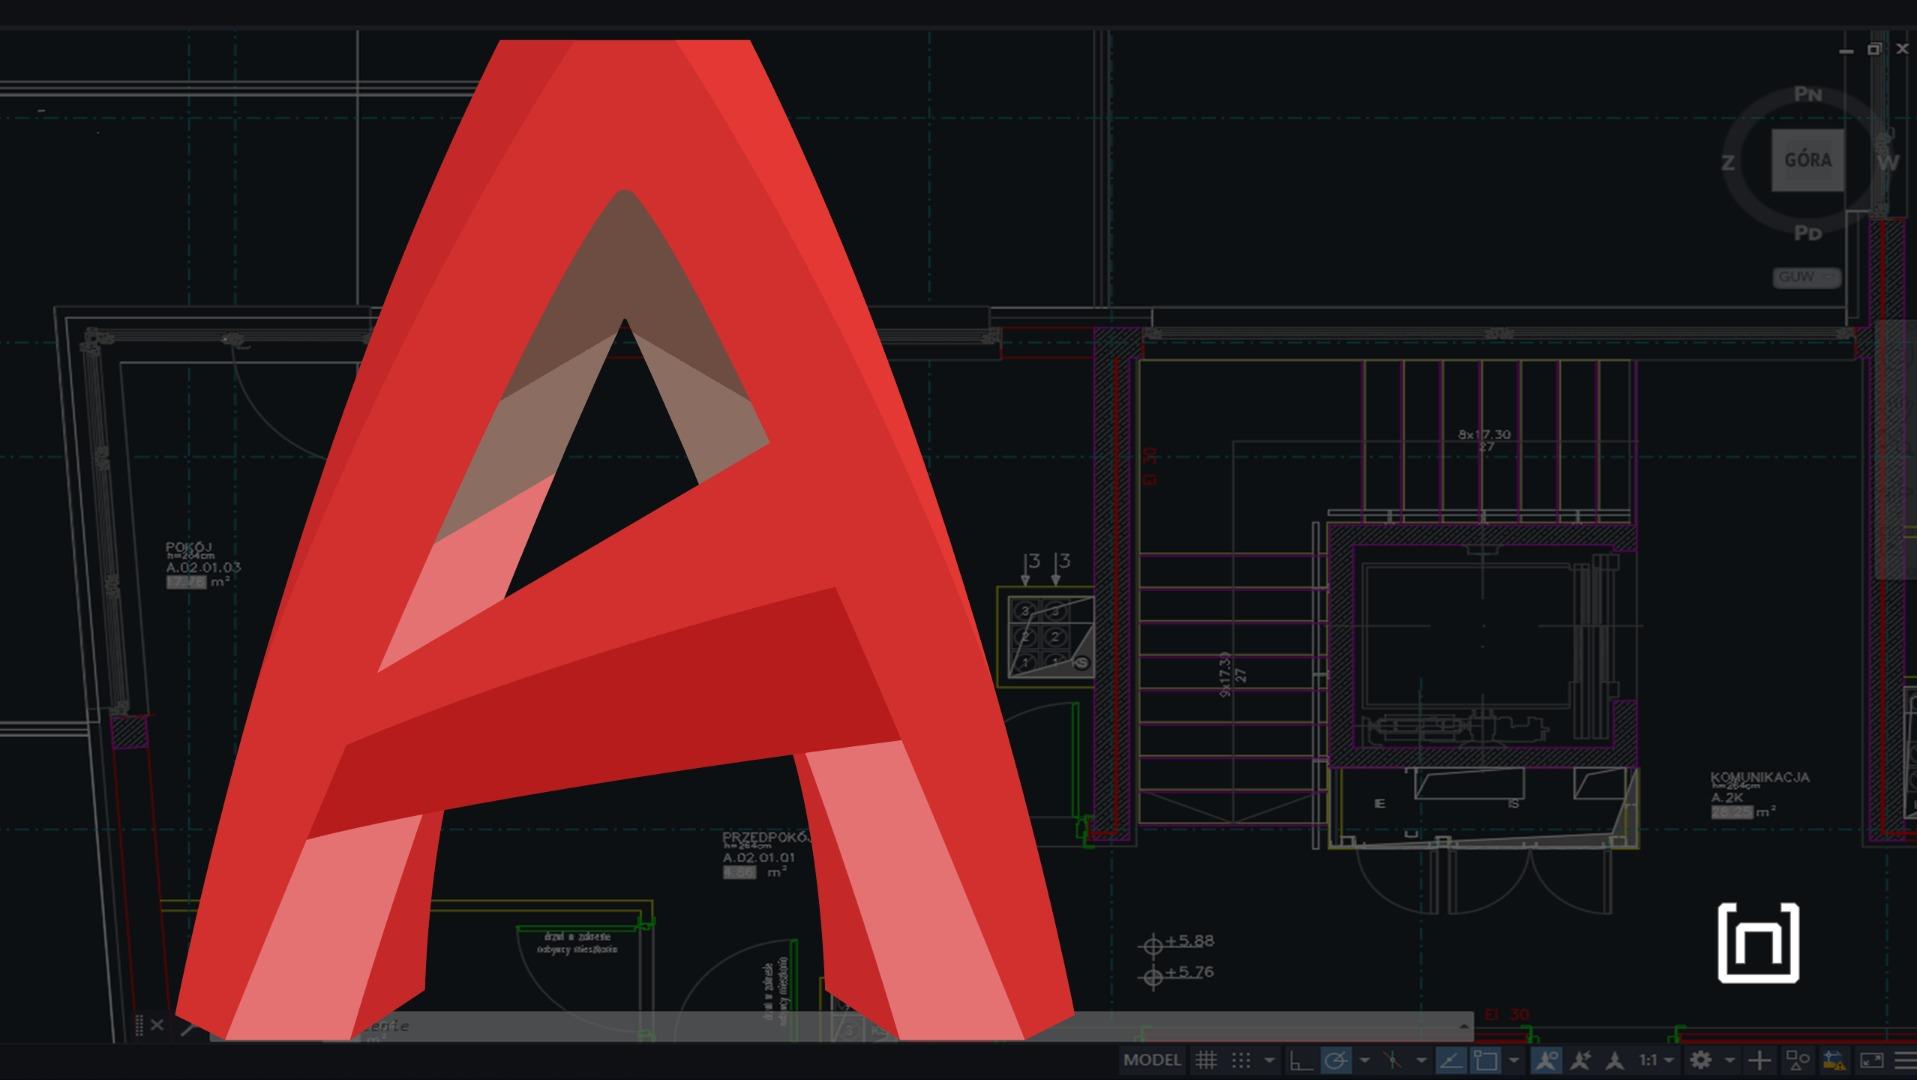Viewport: 1917px width, 1080px height.
Task: Open the workspace dropdown arrow beside gear
Action: click(1729, 1060)
